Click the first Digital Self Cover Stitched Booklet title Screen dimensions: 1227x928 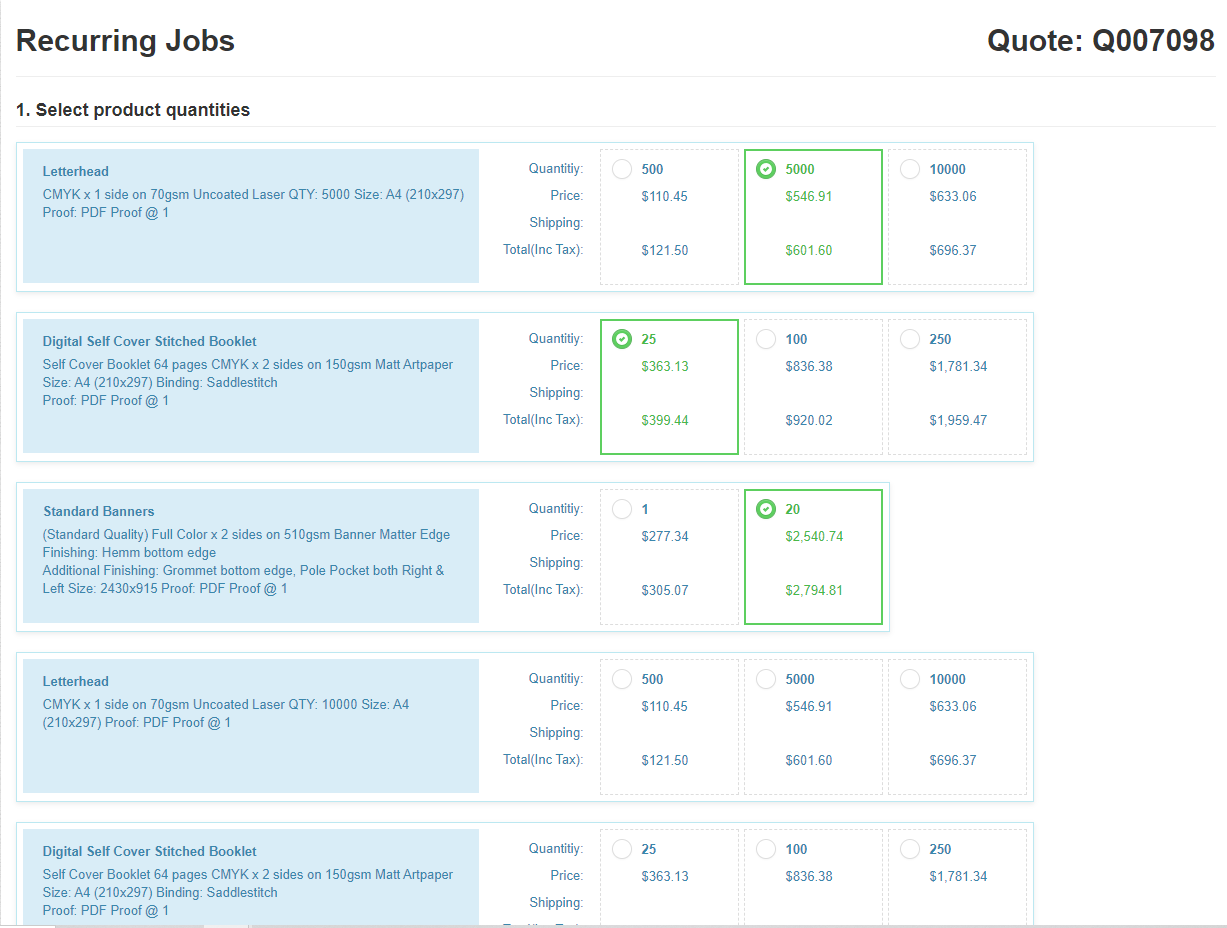tap(150, 341)
